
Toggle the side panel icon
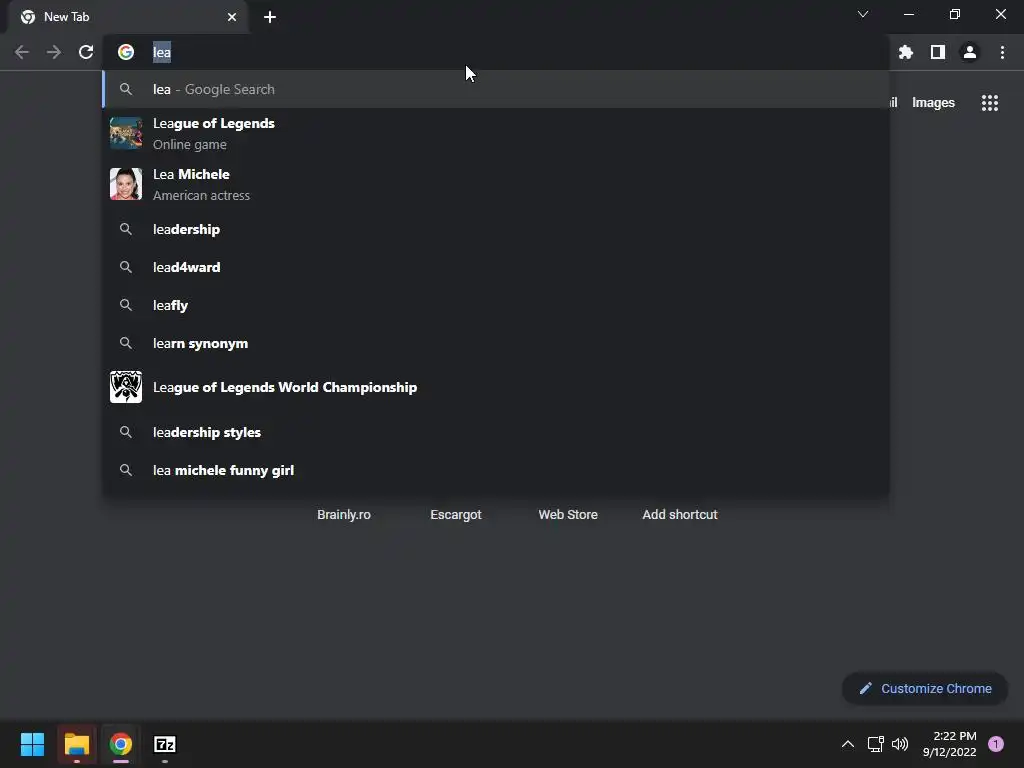click(x=938, y=52)
